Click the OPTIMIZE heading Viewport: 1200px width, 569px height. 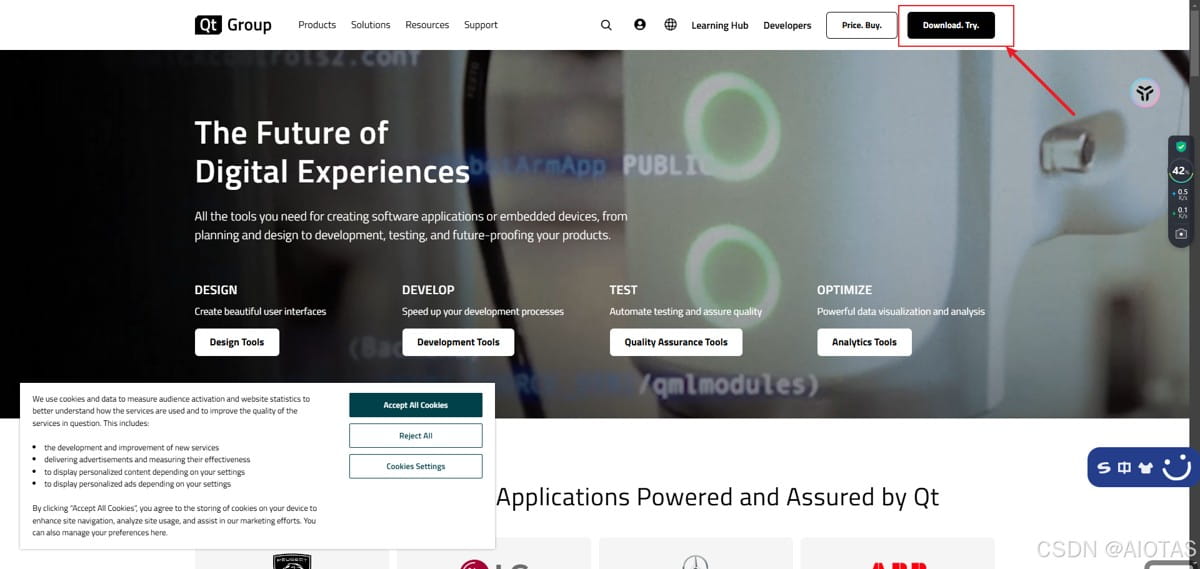pos(844,290)
